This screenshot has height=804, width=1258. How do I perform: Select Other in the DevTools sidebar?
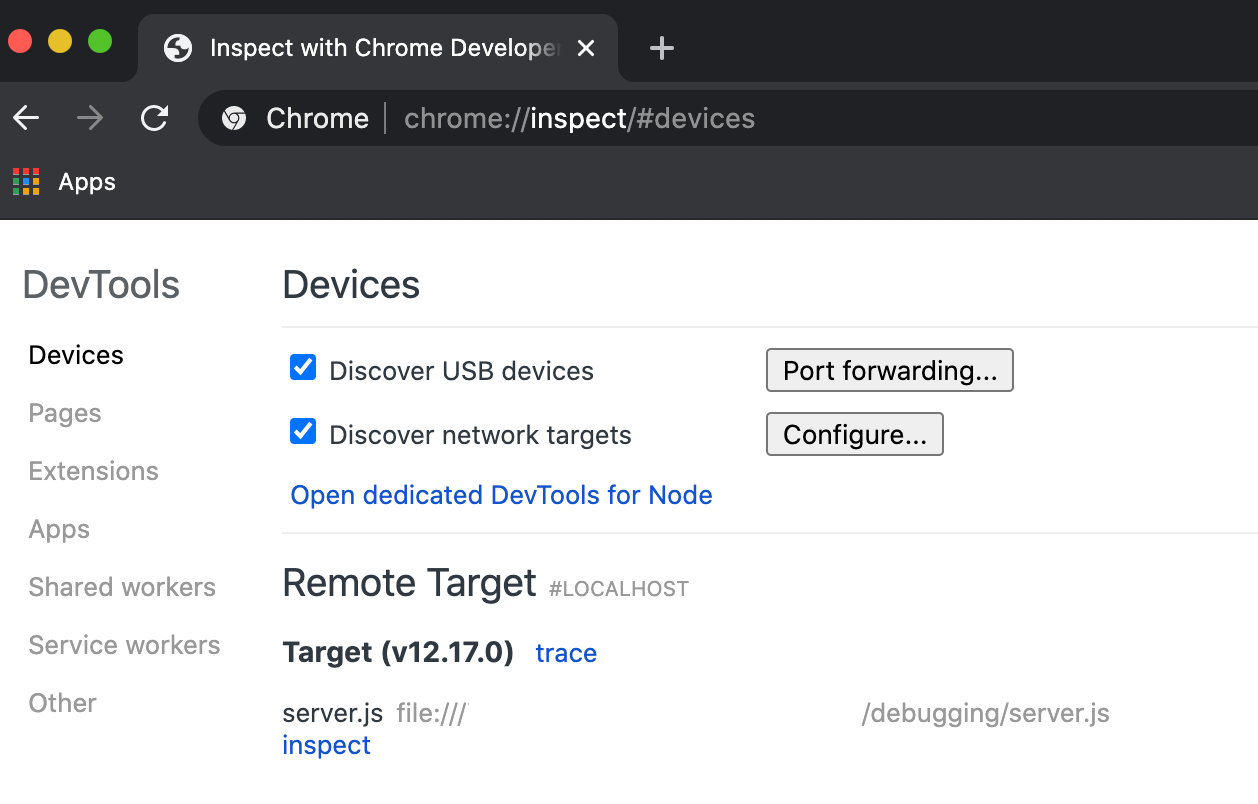click(62, 703)
